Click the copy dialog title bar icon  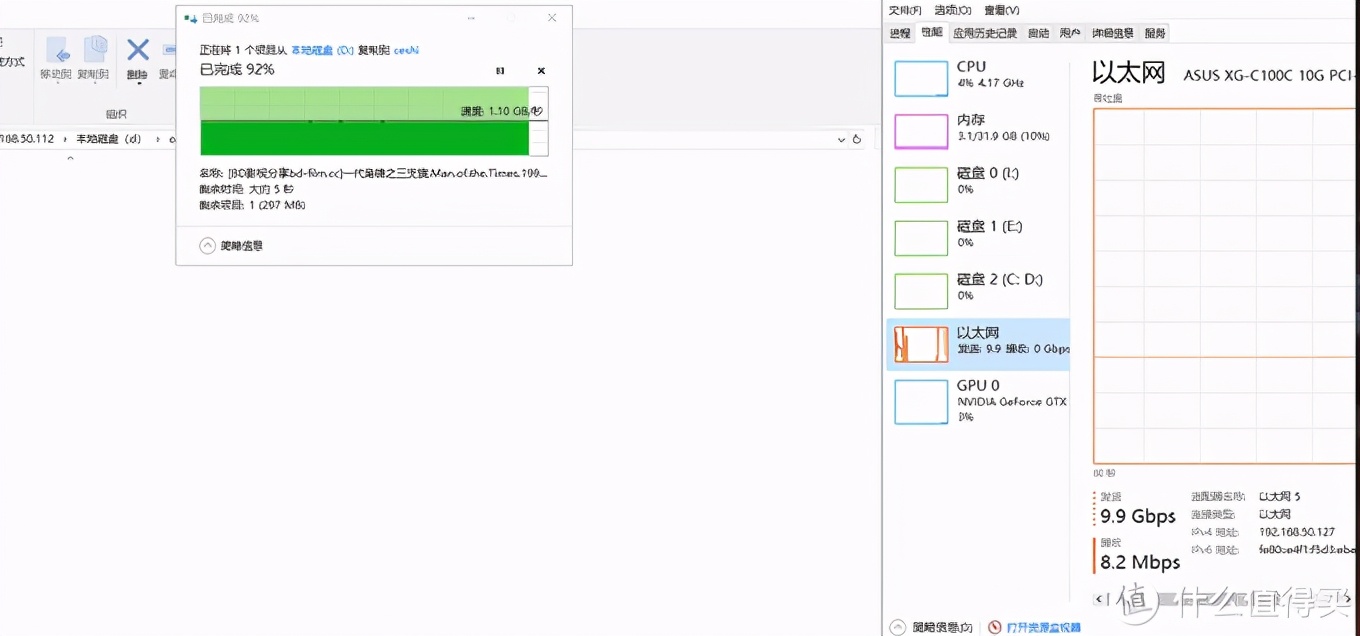[190, 18]
